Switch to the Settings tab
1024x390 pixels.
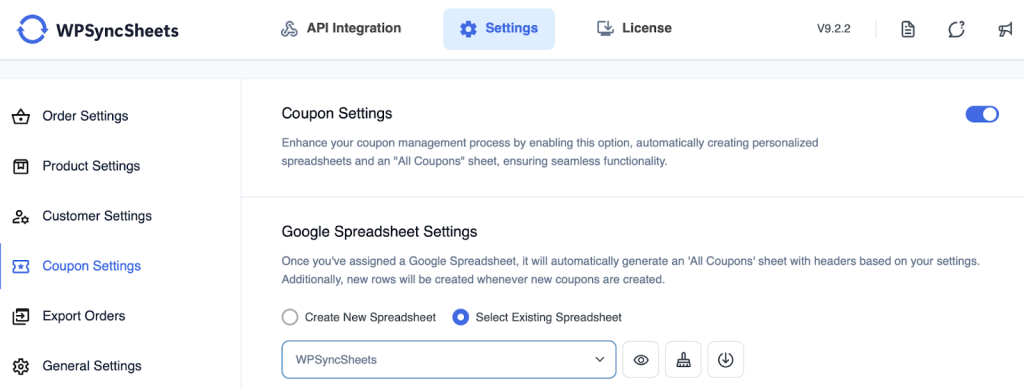pyautogui.click(x=499, y=29)
